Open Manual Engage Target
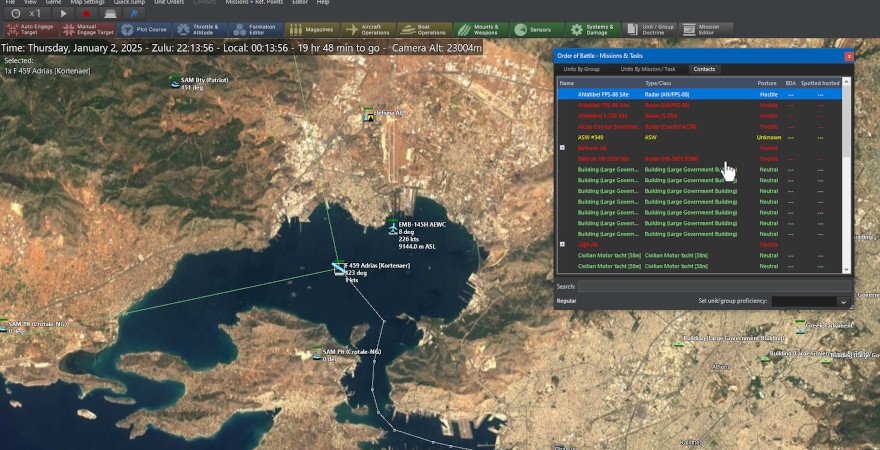880x450 pixels. (x=88, y=30)
